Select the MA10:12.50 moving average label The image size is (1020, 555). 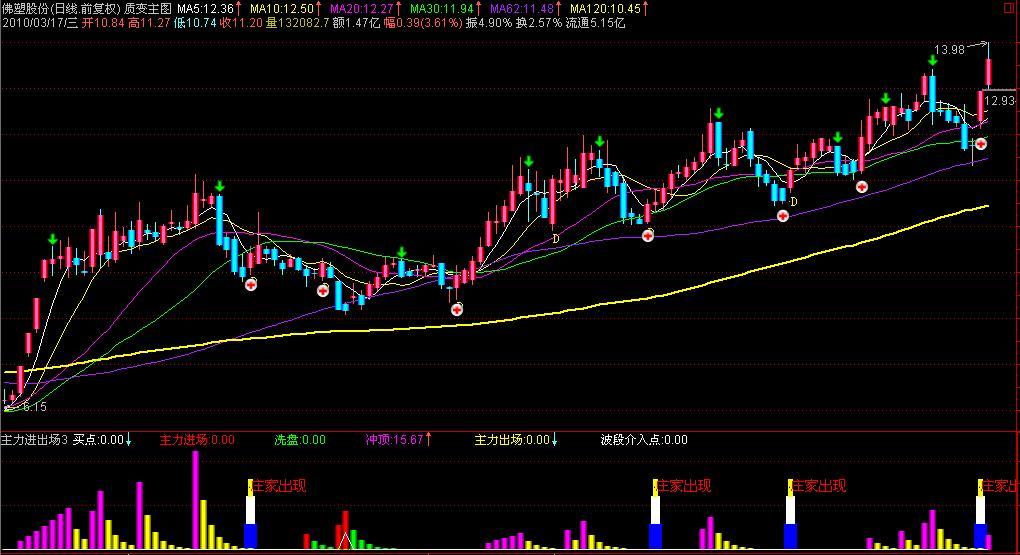282,8
